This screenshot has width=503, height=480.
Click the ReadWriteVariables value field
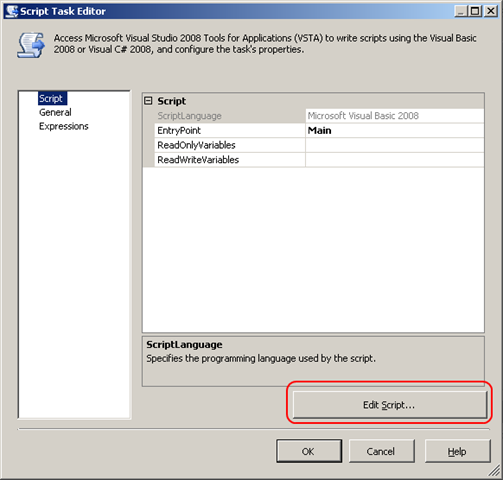click(395, 160)
